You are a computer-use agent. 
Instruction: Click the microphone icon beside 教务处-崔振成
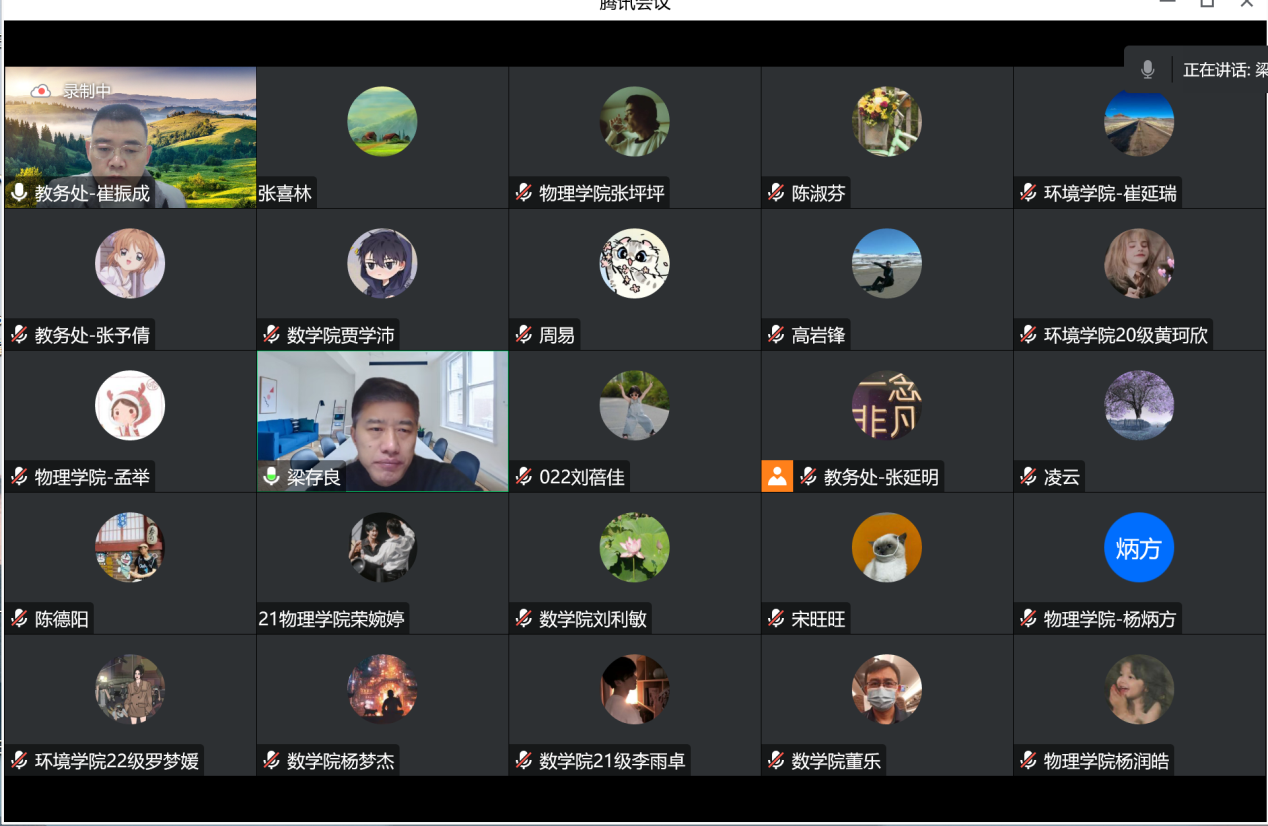[19, 193]
